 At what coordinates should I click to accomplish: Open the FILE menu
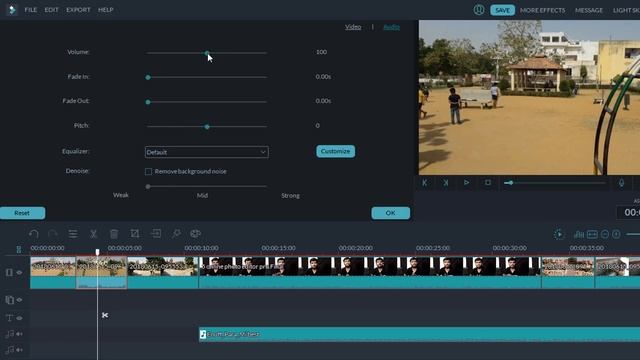click(x=31, y=10)
